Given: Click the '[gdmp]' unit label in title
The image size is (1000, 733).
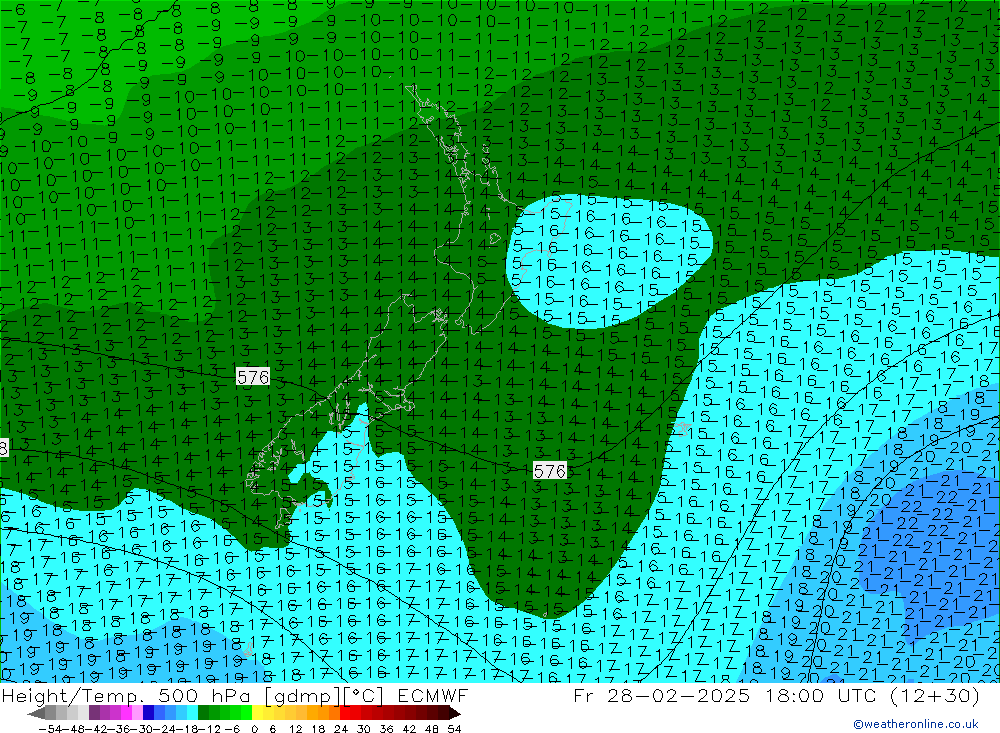Looking at the screenshot, I should click(302, 695).
